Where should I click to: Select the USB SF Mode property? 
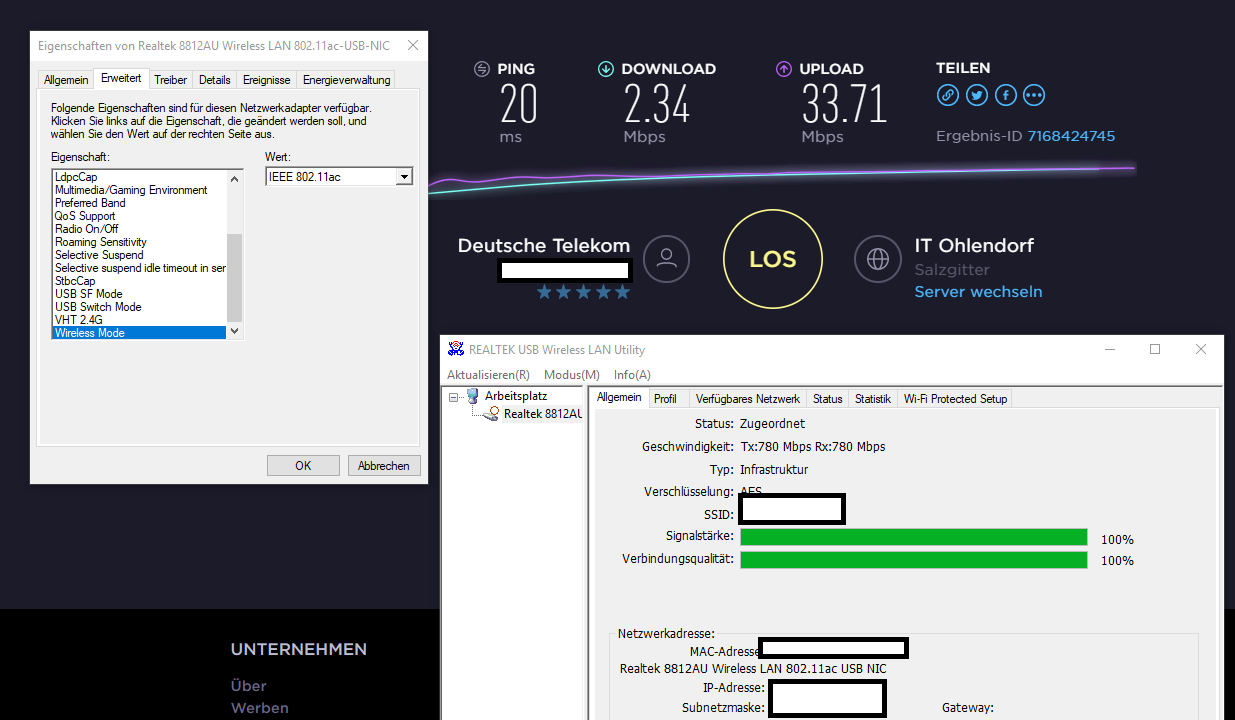click(x=139, y=294)
